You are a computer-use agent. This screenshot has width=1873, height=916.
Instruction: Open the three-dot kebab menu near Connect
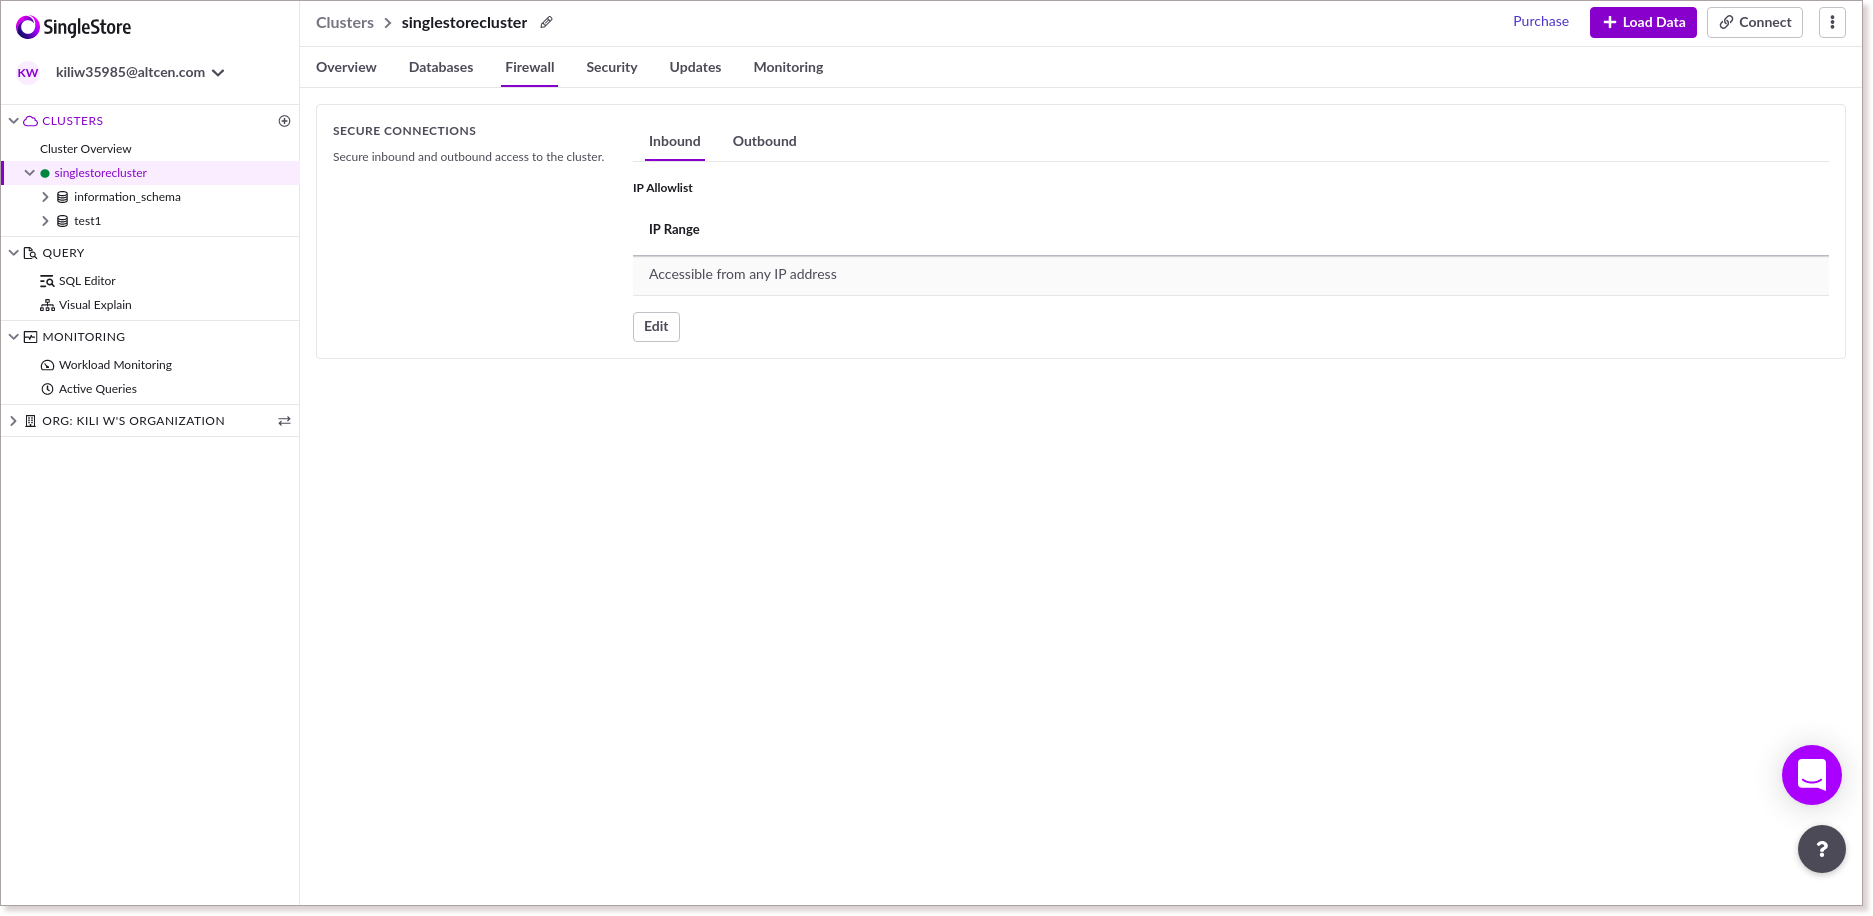pyautogui.click(x=1832, y=21)
